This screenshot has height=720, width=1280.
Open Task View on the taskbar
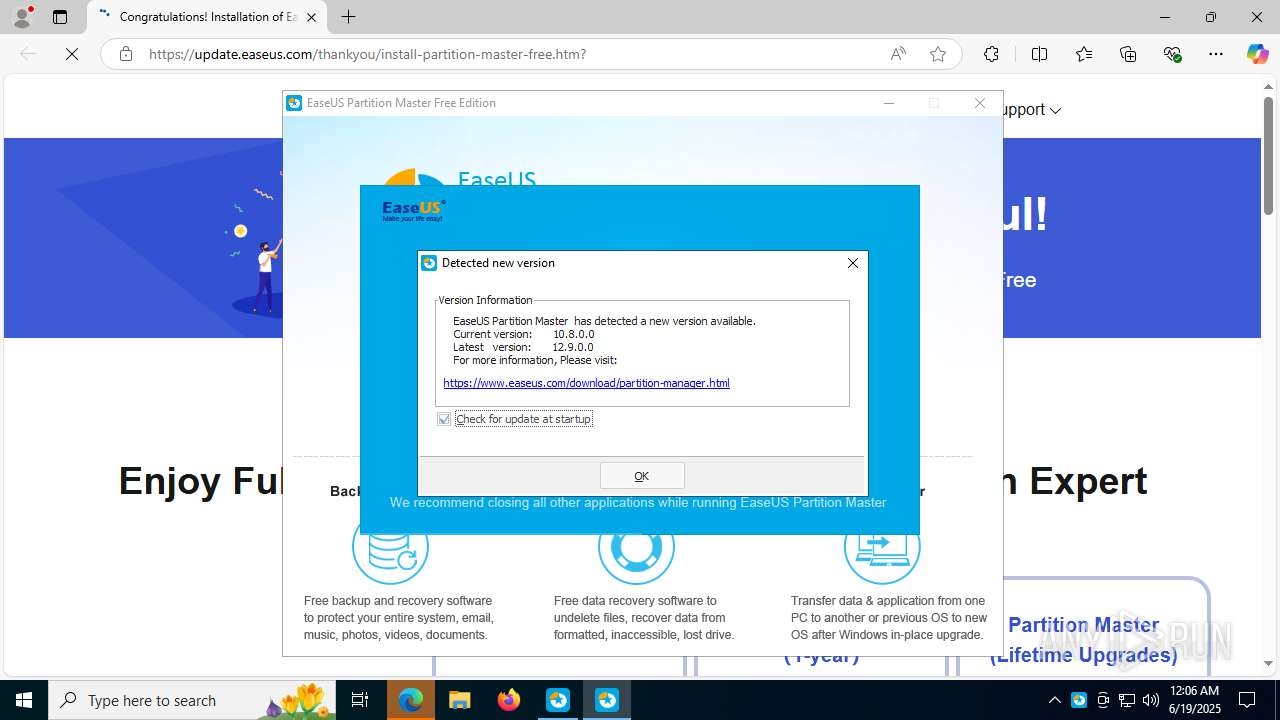tap(360, 700)
